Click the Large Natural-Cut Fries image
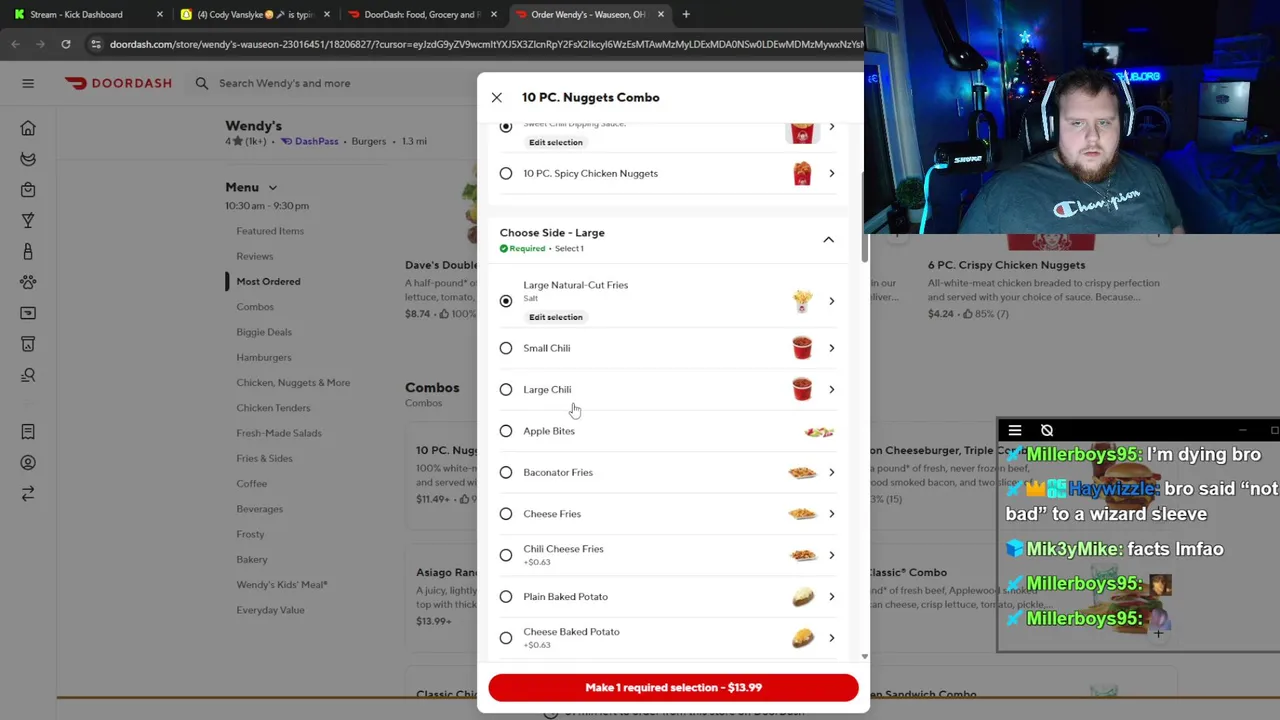Screen dimensions: 1280x720 coord(802,301)
